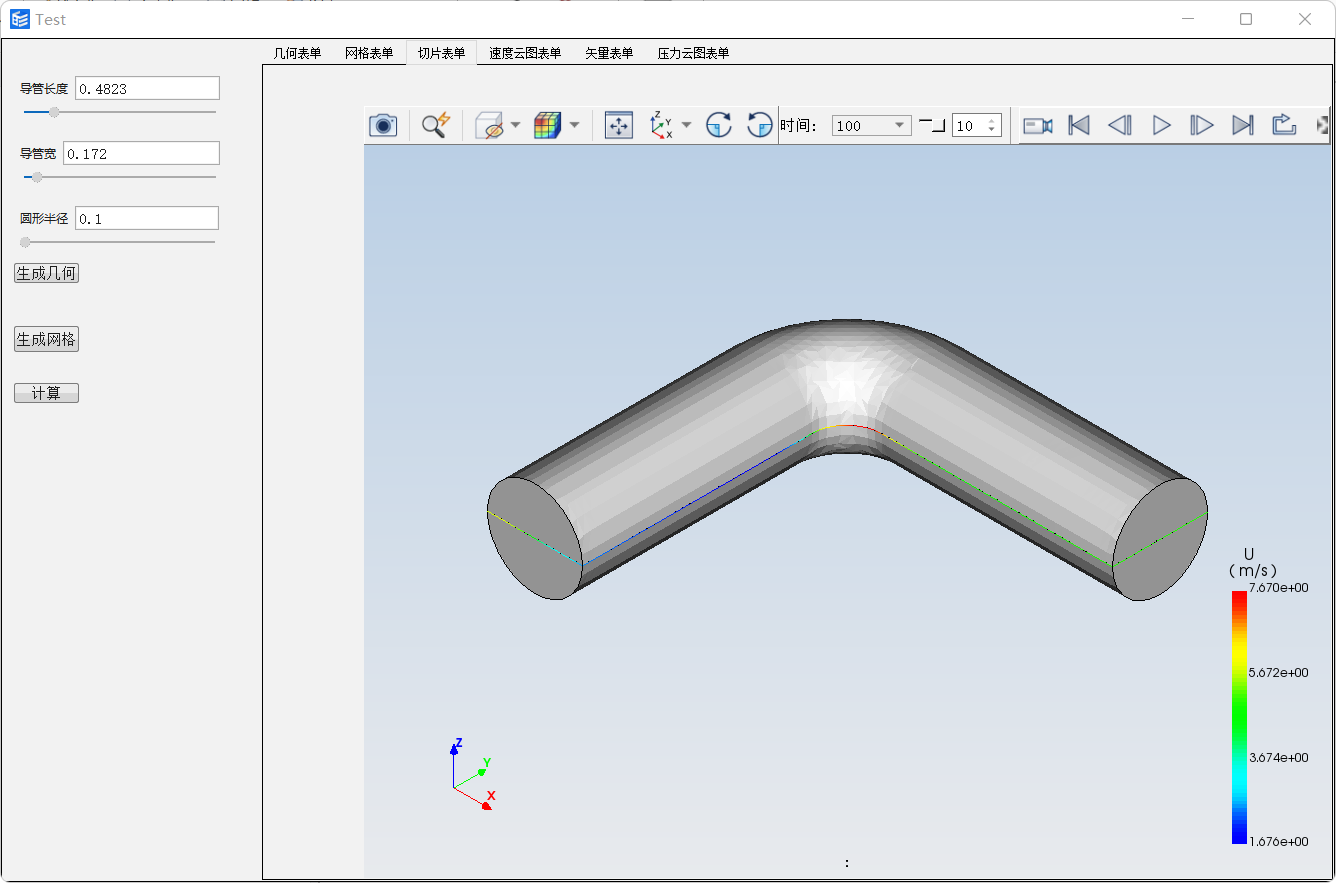Click the 生成几何 button
1336x883 pixels.
point(46,273)
